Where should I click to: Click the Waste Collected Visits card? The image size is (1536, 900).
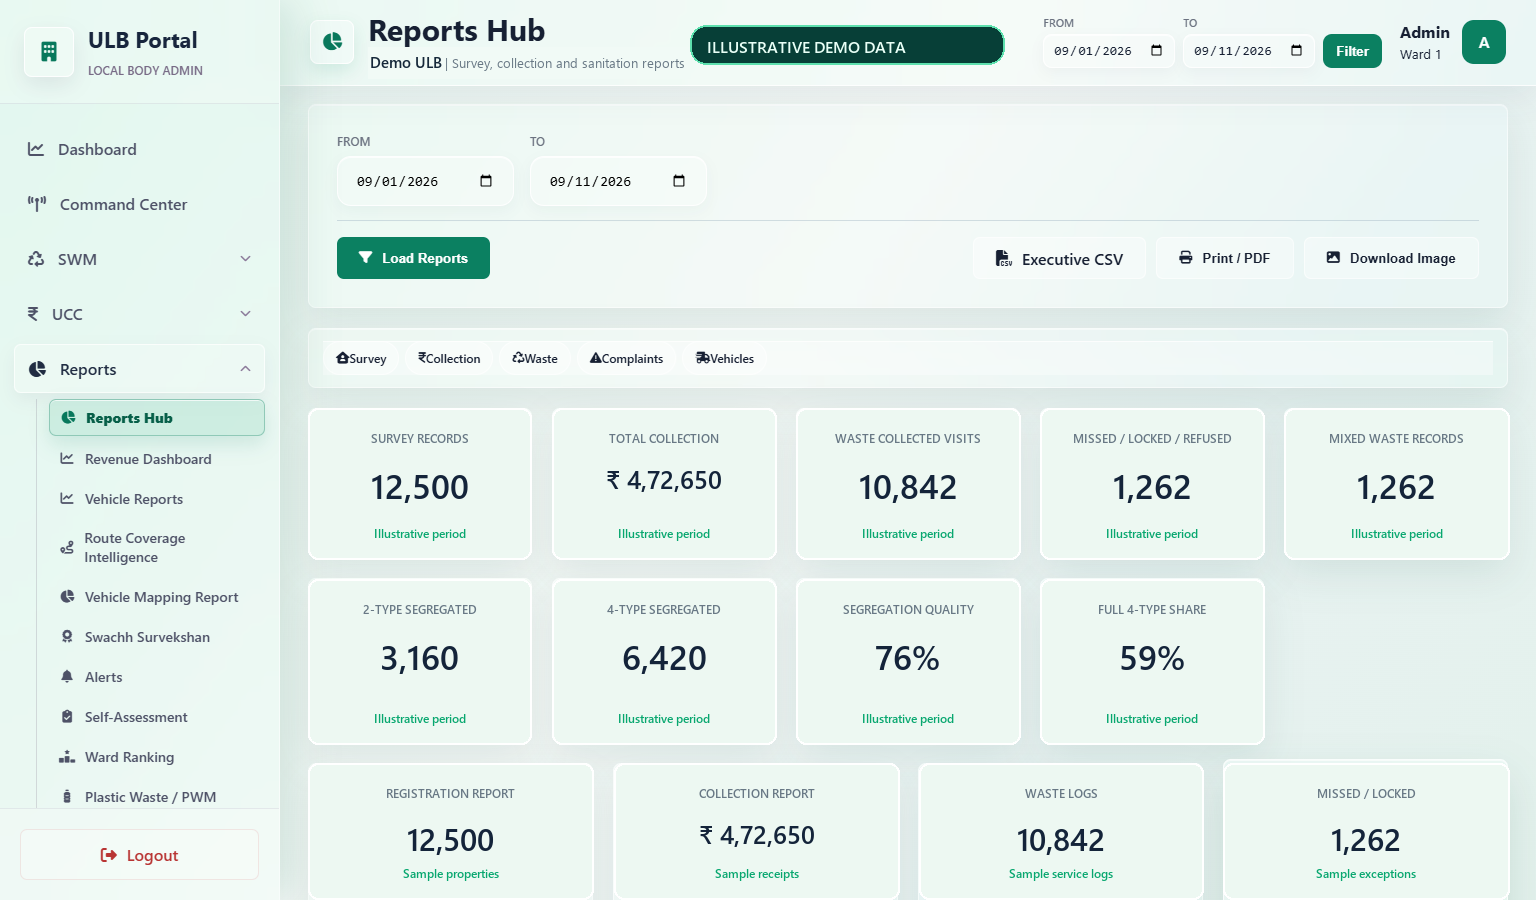click(x=908, y=484)
